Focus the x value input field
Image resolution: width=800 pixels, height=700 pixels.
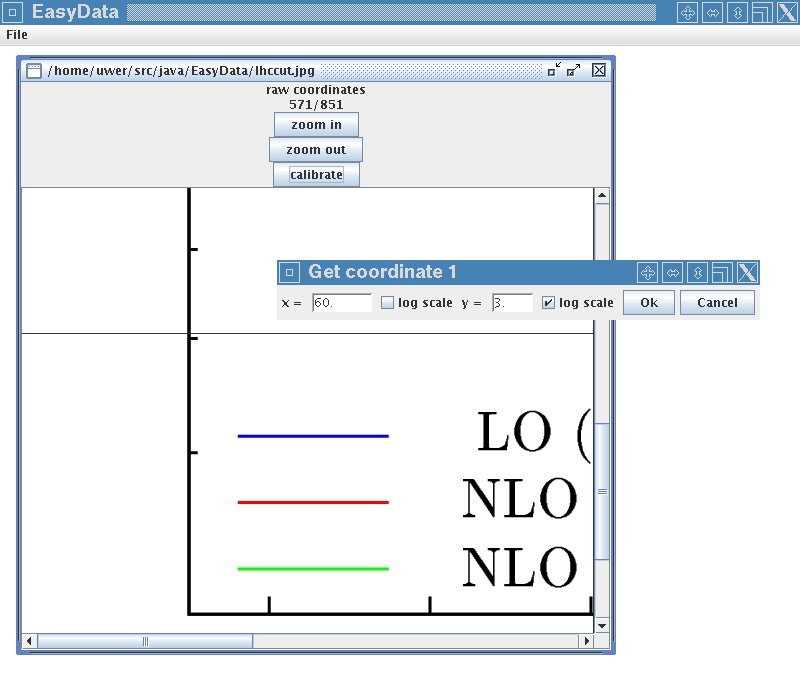(x=342, y=303)
